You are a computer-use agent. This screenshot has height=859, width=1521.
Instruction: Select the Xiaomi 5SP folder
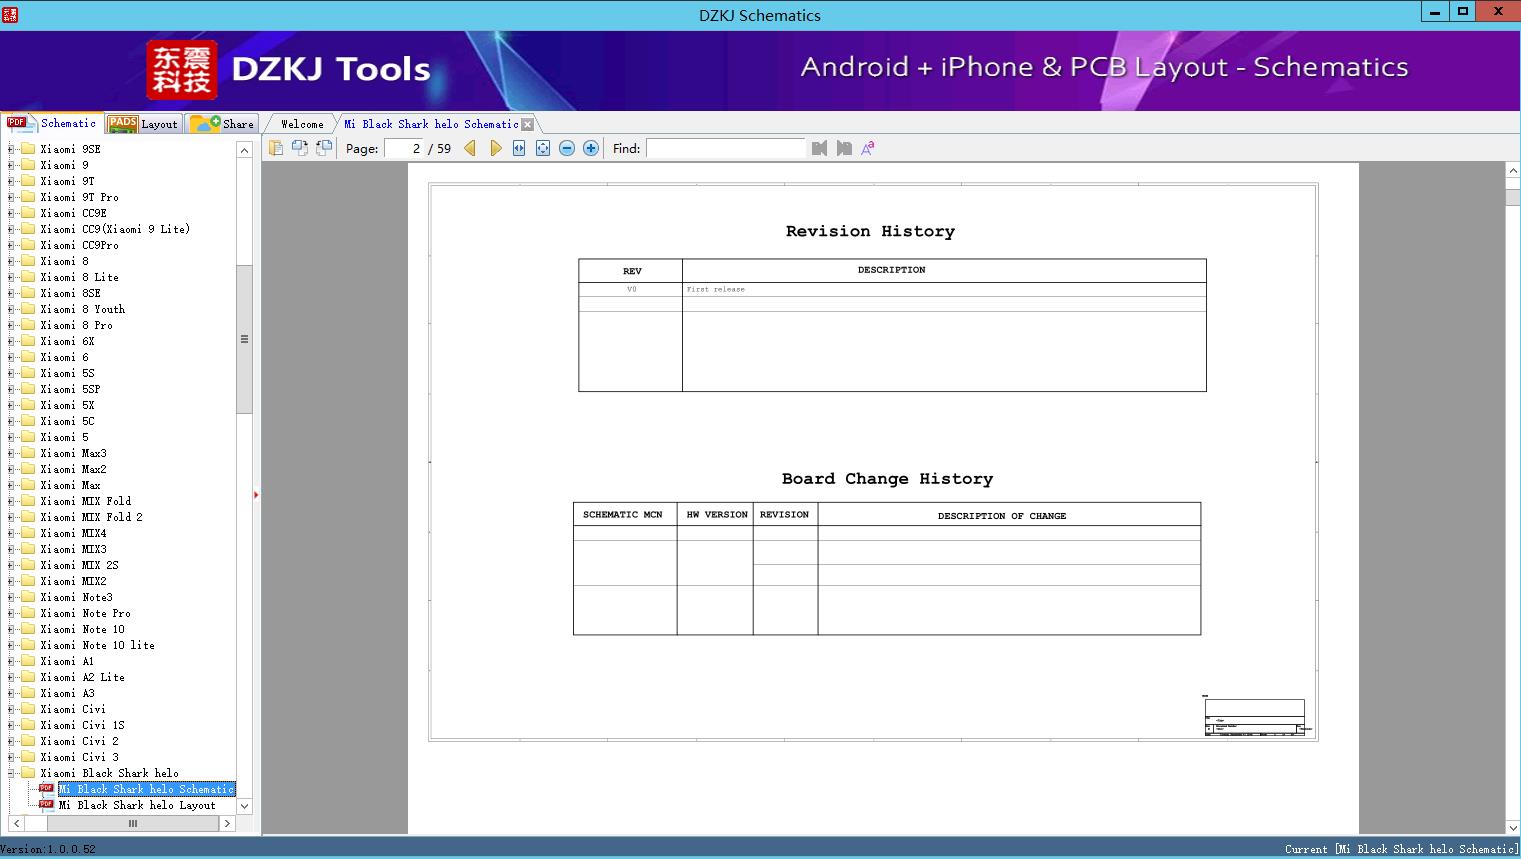(70, 389)
